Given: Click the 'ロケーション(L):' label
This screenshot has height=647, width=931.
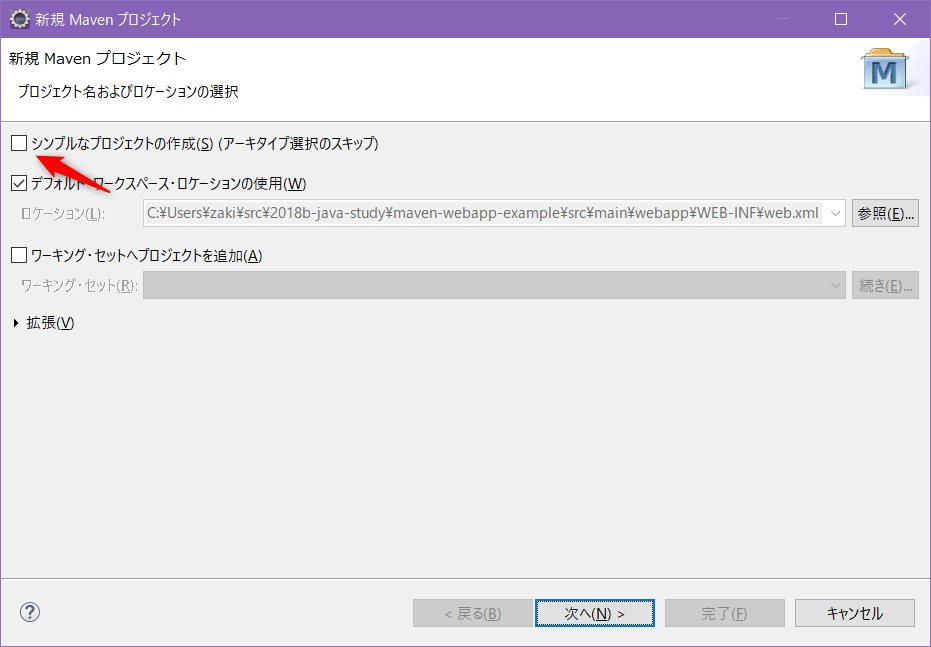Looking at the screenshot, I should click(63, 214).
